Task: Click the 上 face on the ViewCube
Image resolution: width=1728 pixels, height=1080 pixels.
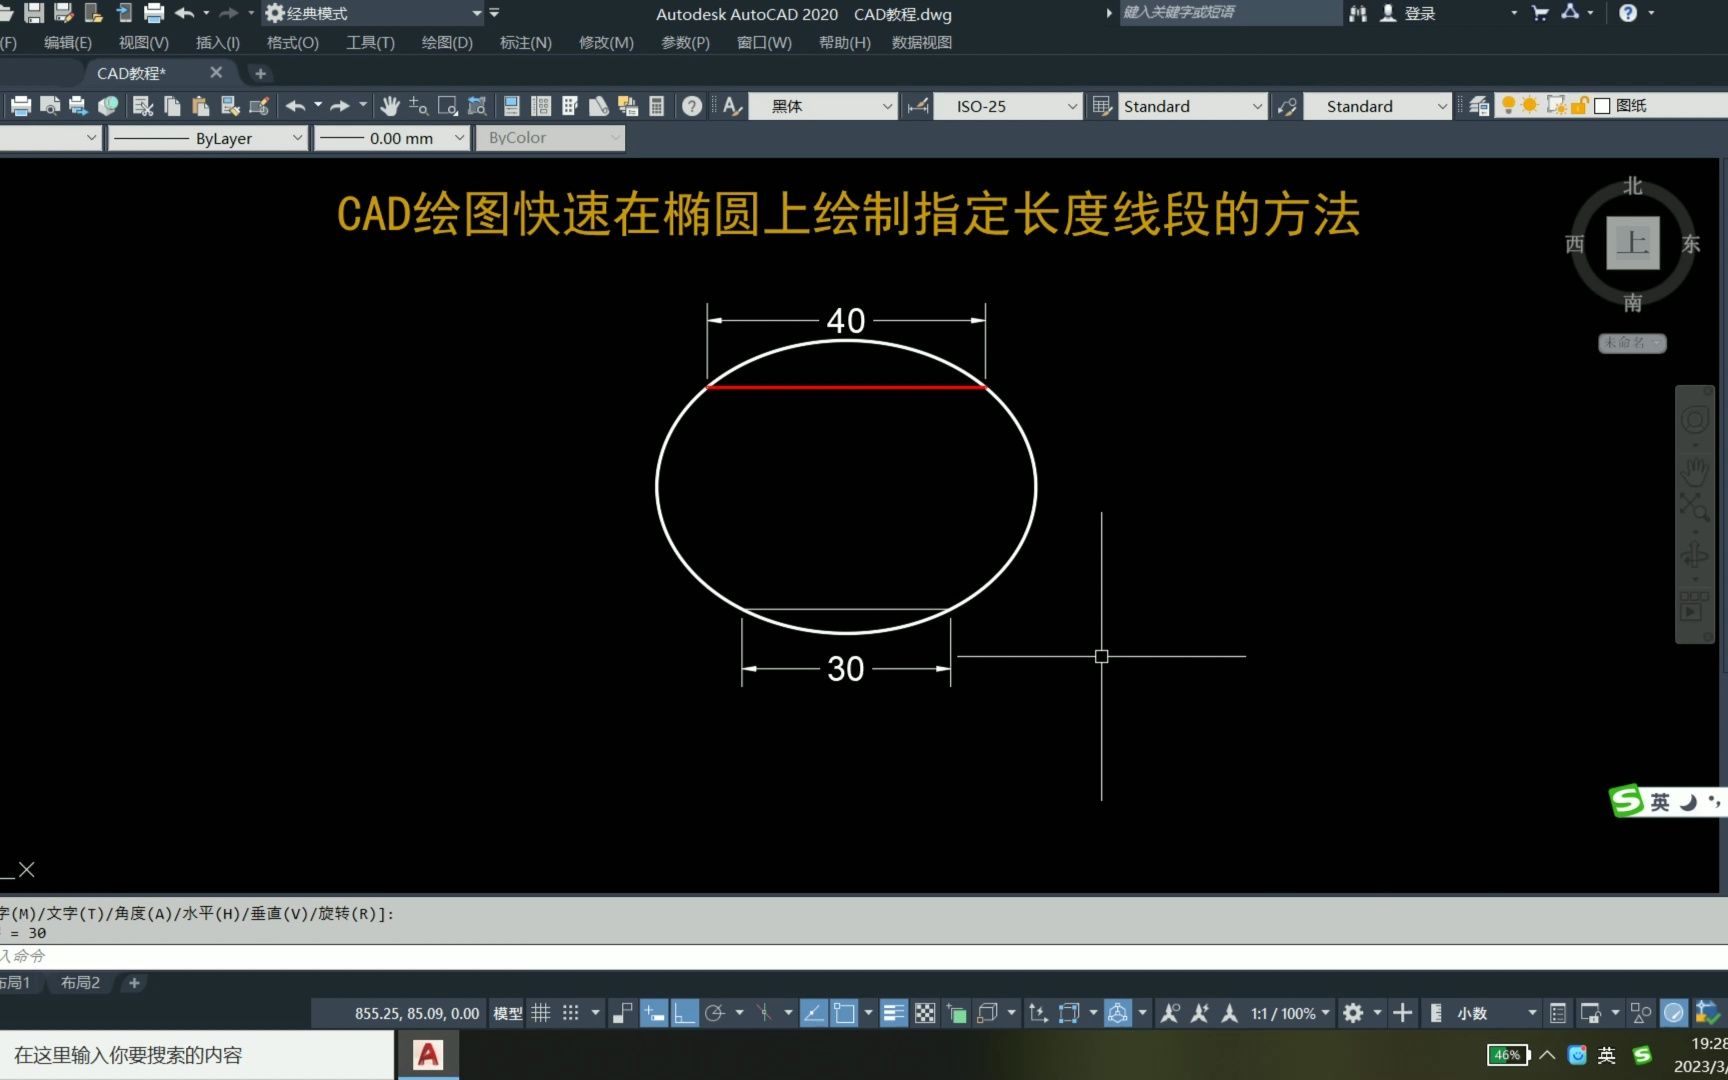Action: coord(1632,242)
